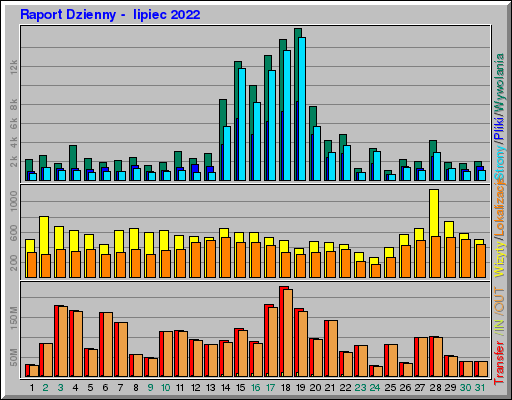This screenshot has height=400, width=512.
Task: Click the '12k' y-axis value
Action: coord(14,67)
